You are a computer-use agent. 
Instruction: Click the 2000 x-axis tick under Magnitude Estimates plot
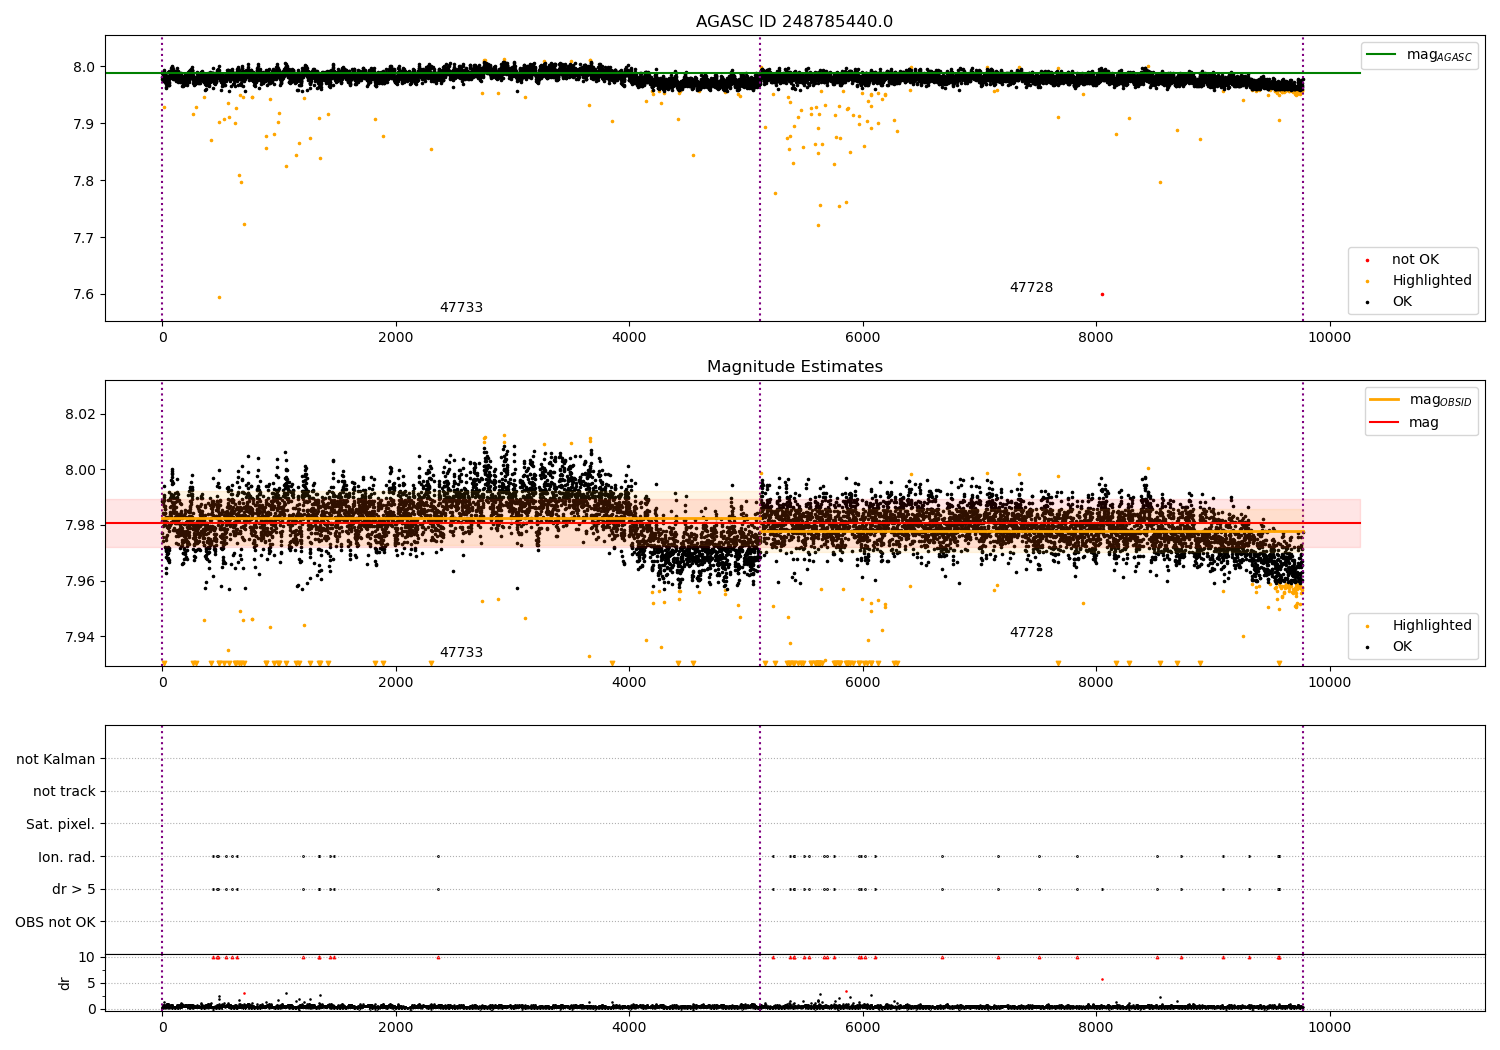(396, 683)
